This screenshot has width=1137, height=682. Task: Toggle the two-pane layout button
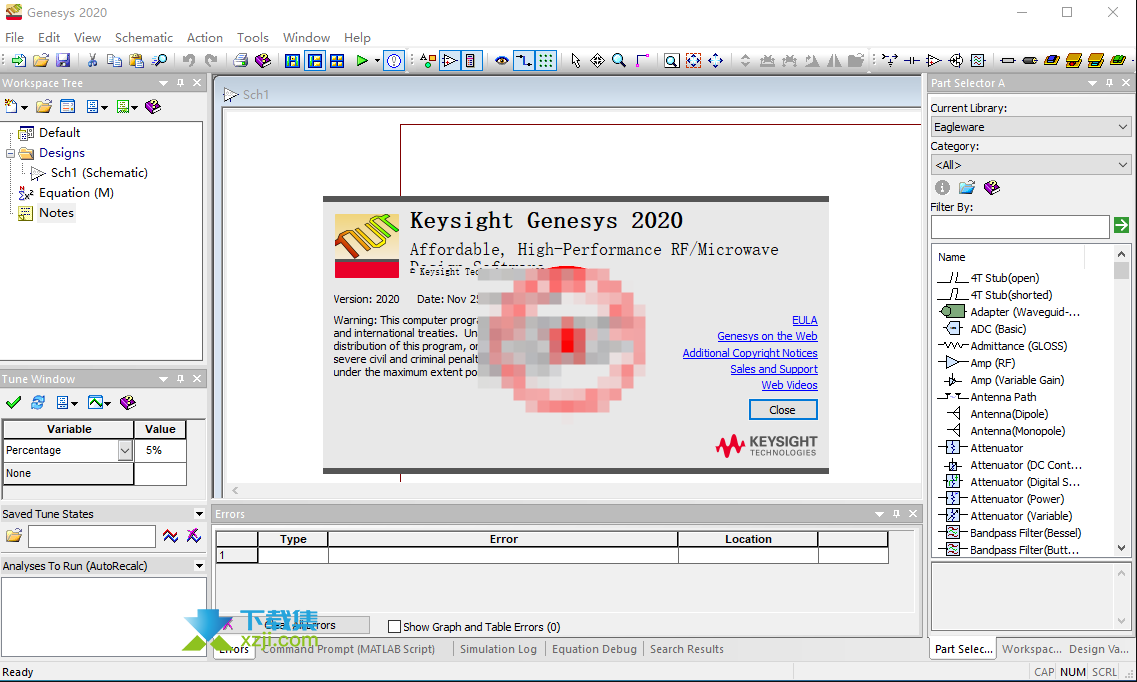[x=315, y=61]
